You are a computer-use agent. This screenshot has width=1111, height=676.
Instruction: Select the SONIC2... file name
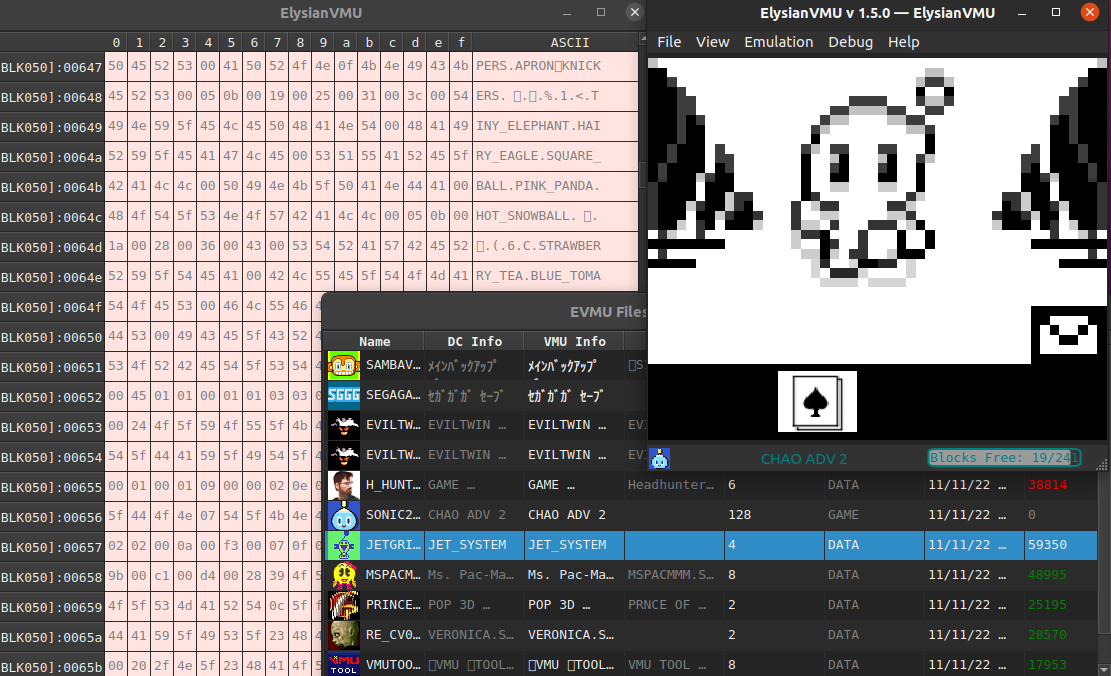pyautogui.click(x=393, y=514)
